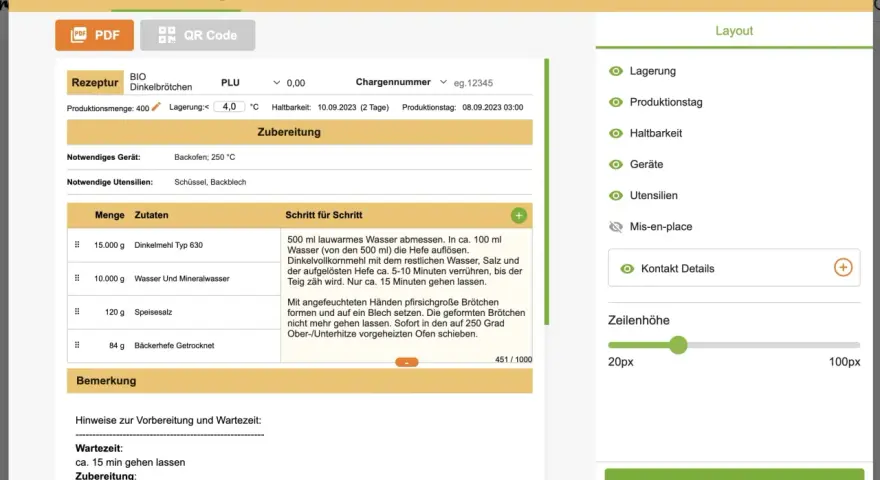Click the ingredient Wasser Und Mineralwasser

[182, 278]
